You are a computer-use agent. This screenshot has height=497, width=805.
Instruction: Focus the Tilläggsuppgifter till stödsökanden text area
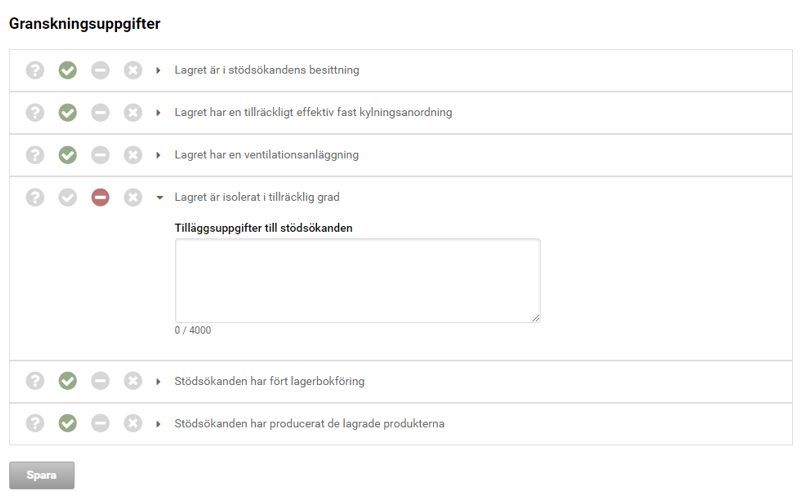[x=357, y=280]
